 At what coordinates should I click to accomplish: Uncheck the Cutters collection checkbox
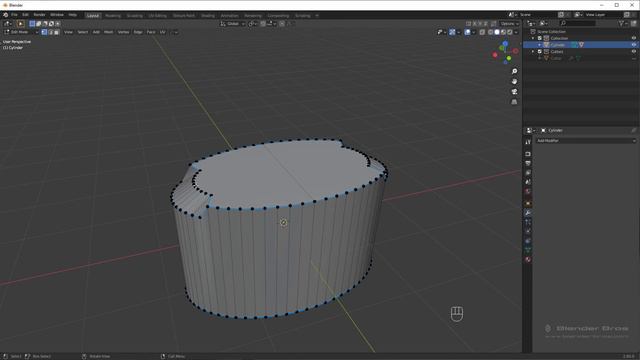540,52
